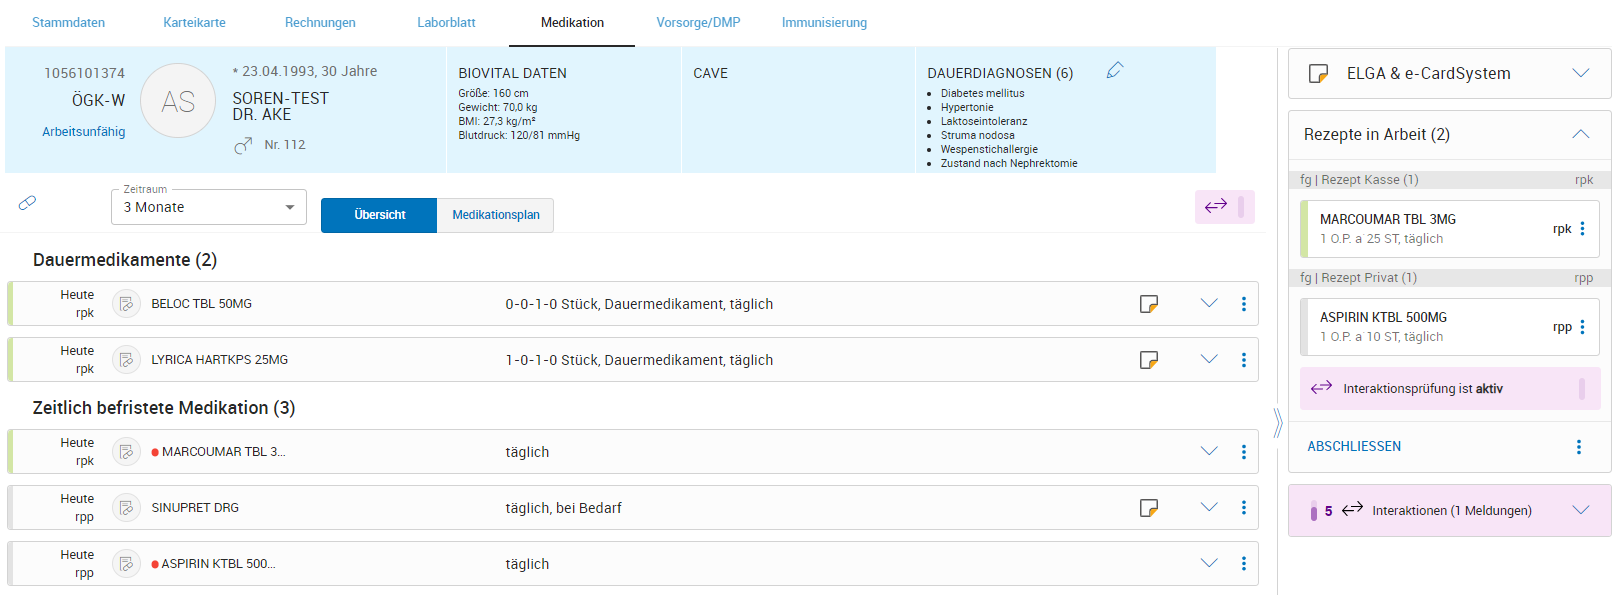Click the edit pencil icon beside Dauerdiagnosen

tap(1115, 70)
